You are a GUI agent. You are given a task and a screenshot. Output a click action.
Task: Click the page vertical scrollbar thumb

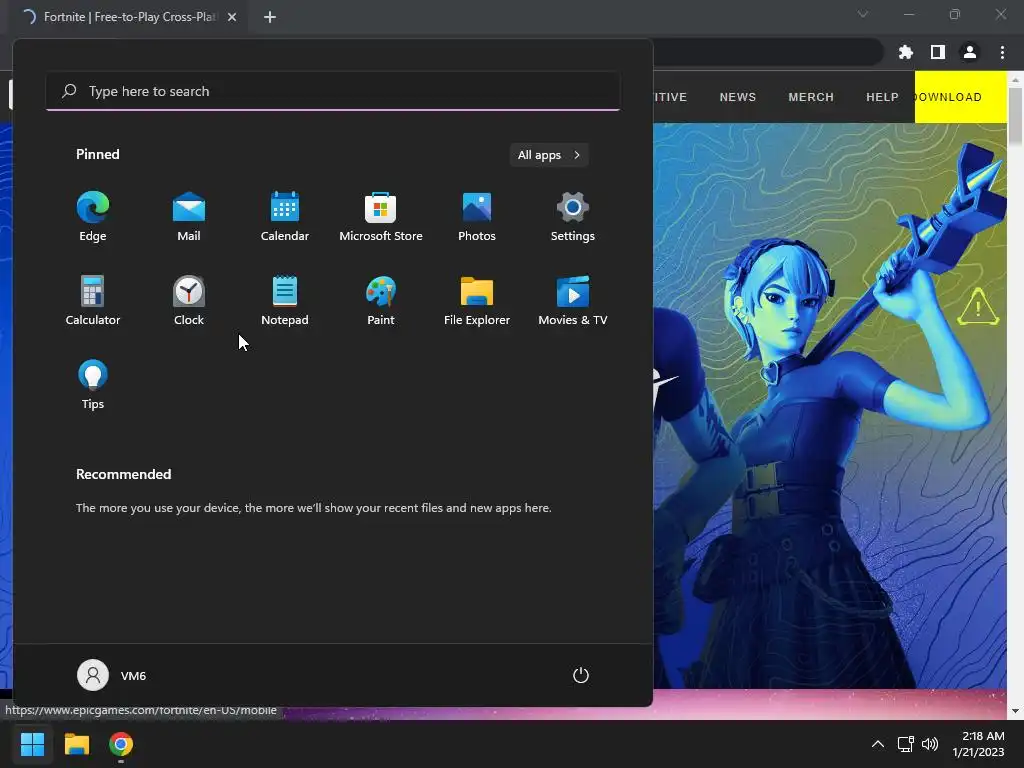tap(1015, 116)
